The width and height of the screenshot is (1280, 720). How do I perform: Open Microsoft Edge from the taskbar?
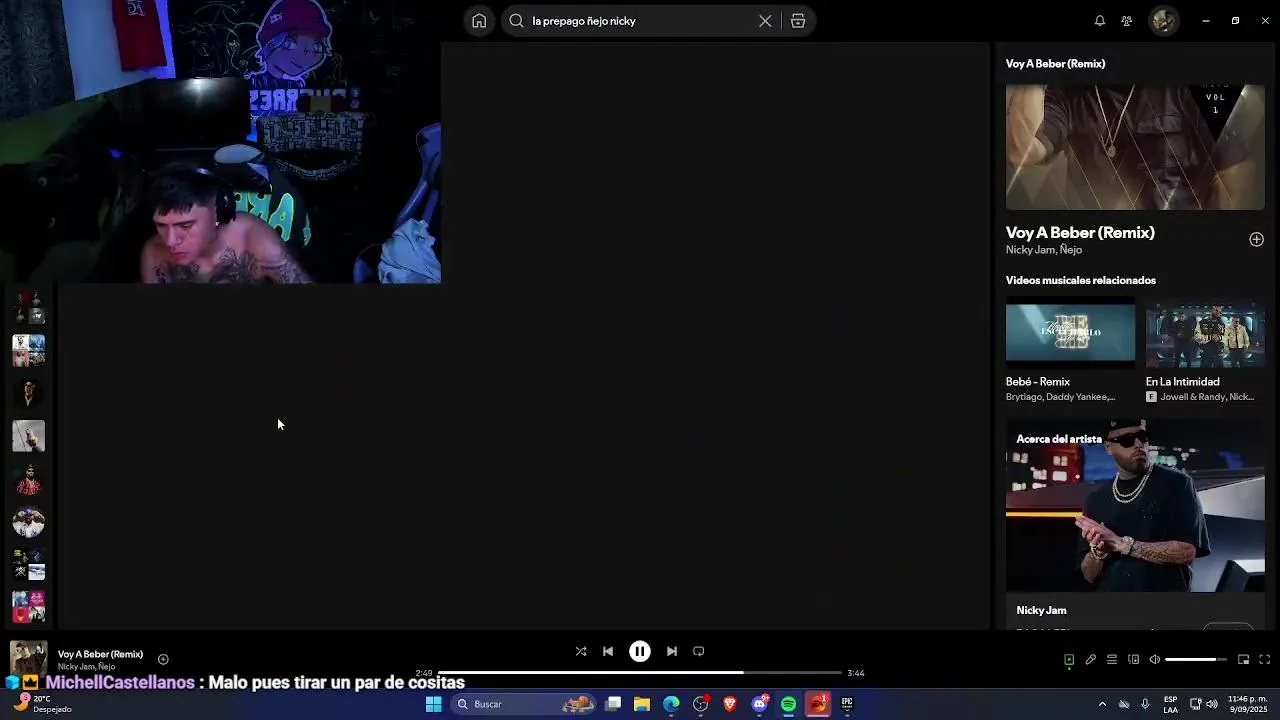671,704
